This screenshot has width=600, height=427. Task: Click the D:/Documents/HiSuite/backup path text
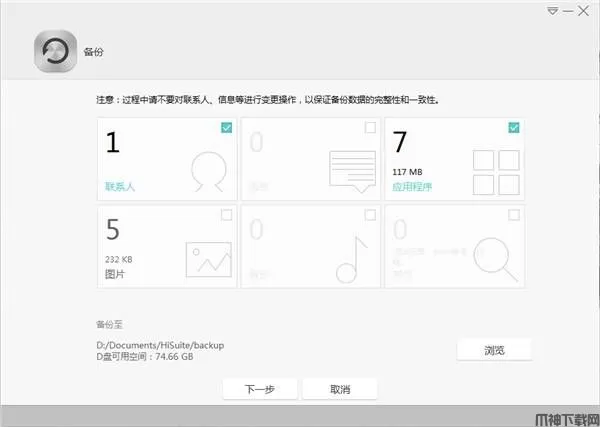[x=160, y=345]
